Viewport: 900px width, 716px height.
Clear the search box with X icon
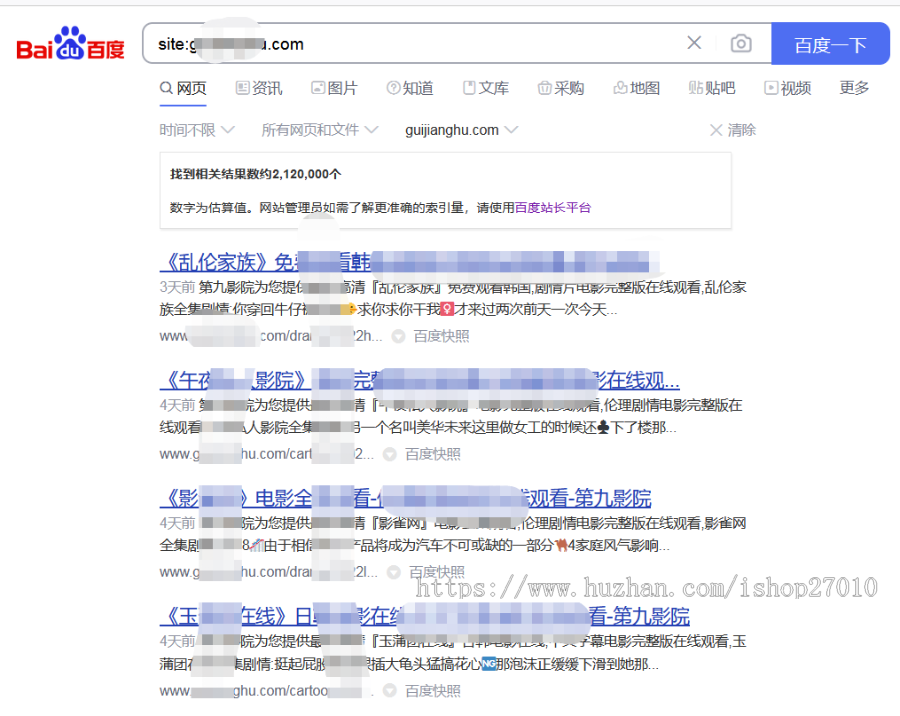[x=694, y=42]
